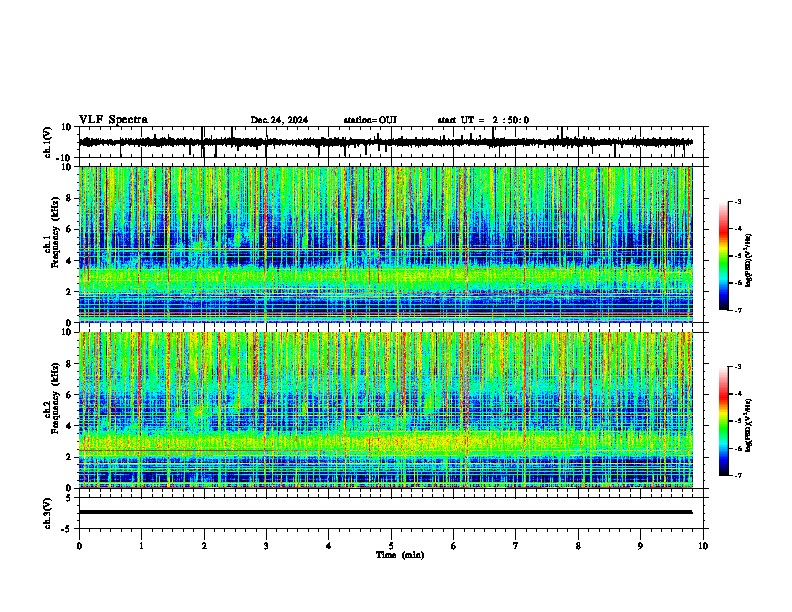Click the 'ch.1(V)' axis label of the waveform panel
Image resolution: width=792 pixels, height=612 pixels.
(x=48, y=142)
